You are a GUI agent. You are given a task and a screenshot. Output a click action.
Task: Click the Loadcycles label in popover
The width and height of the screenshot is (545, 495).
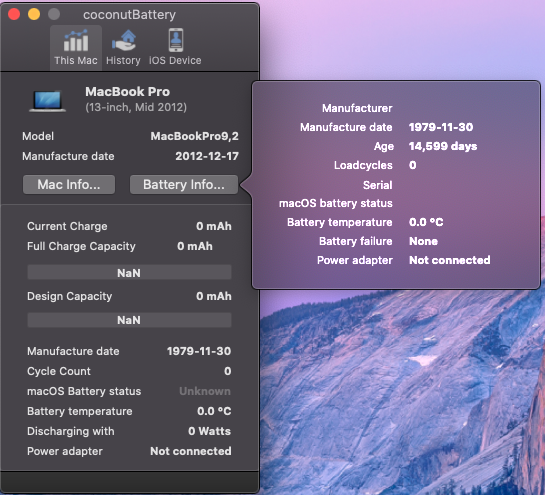coord(363,165)
